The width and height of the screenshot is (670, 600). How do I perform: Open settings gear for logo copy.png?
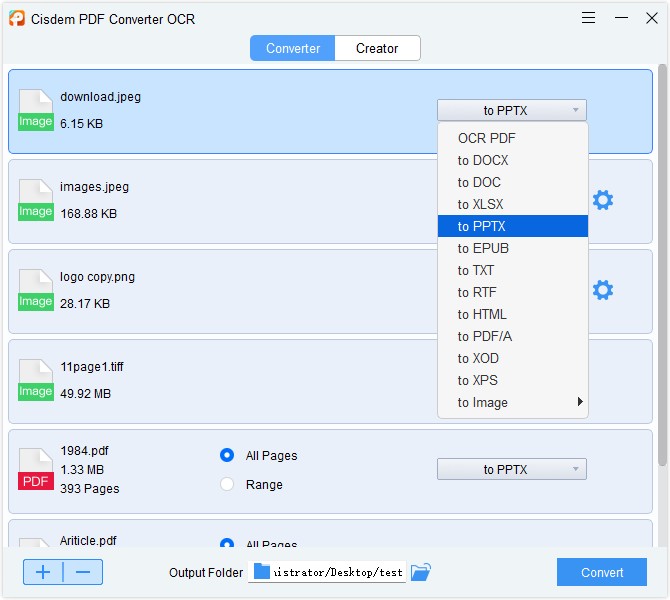pyautogui.click(x=602, y=290)
